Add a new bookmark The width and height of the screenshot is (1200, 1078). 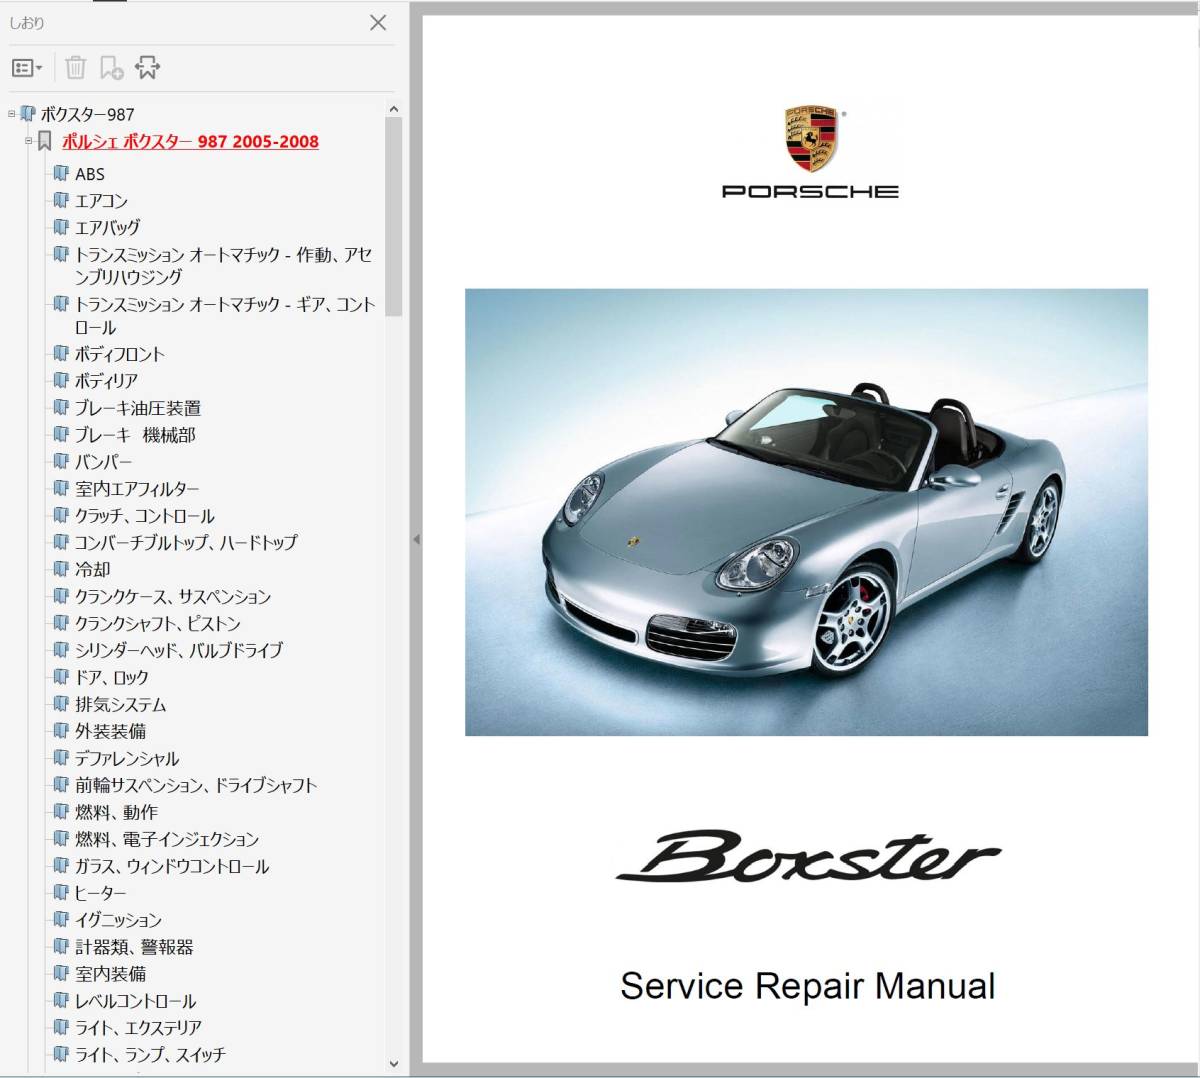[x=111, y=68]
